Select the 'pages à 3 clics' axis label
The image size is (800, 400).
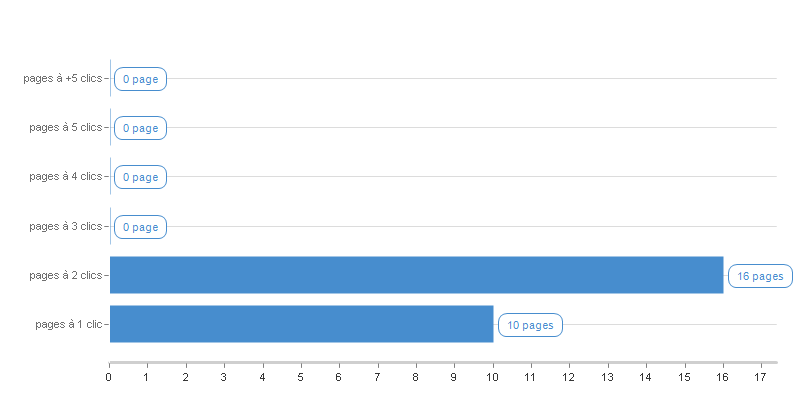tap(66, 226)
